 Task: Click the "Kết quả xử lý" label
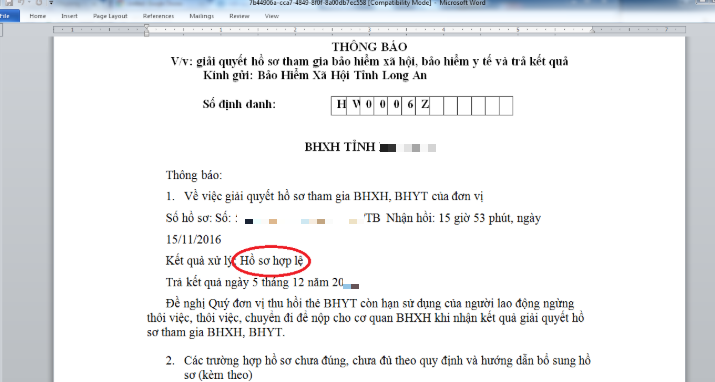[x=199, y=261]
